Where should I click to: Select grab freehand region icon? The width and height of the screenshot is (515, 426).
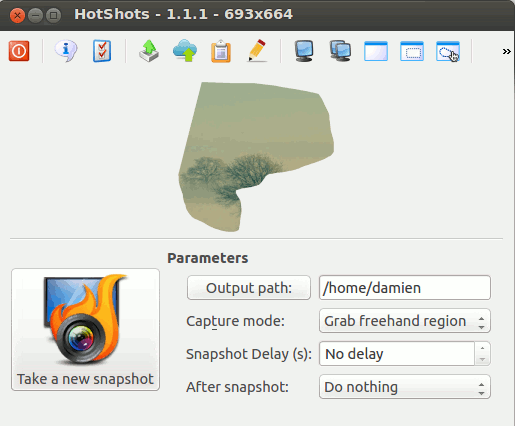[x=448, y=51]
